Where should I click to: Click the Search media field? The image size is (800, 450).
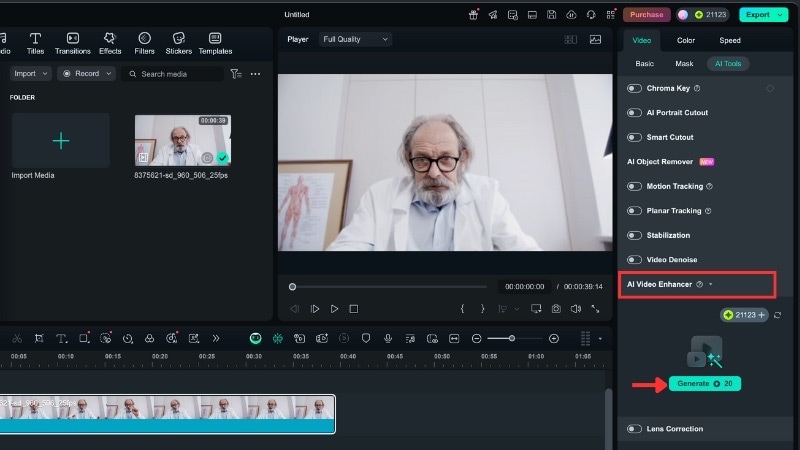point(173,74)
